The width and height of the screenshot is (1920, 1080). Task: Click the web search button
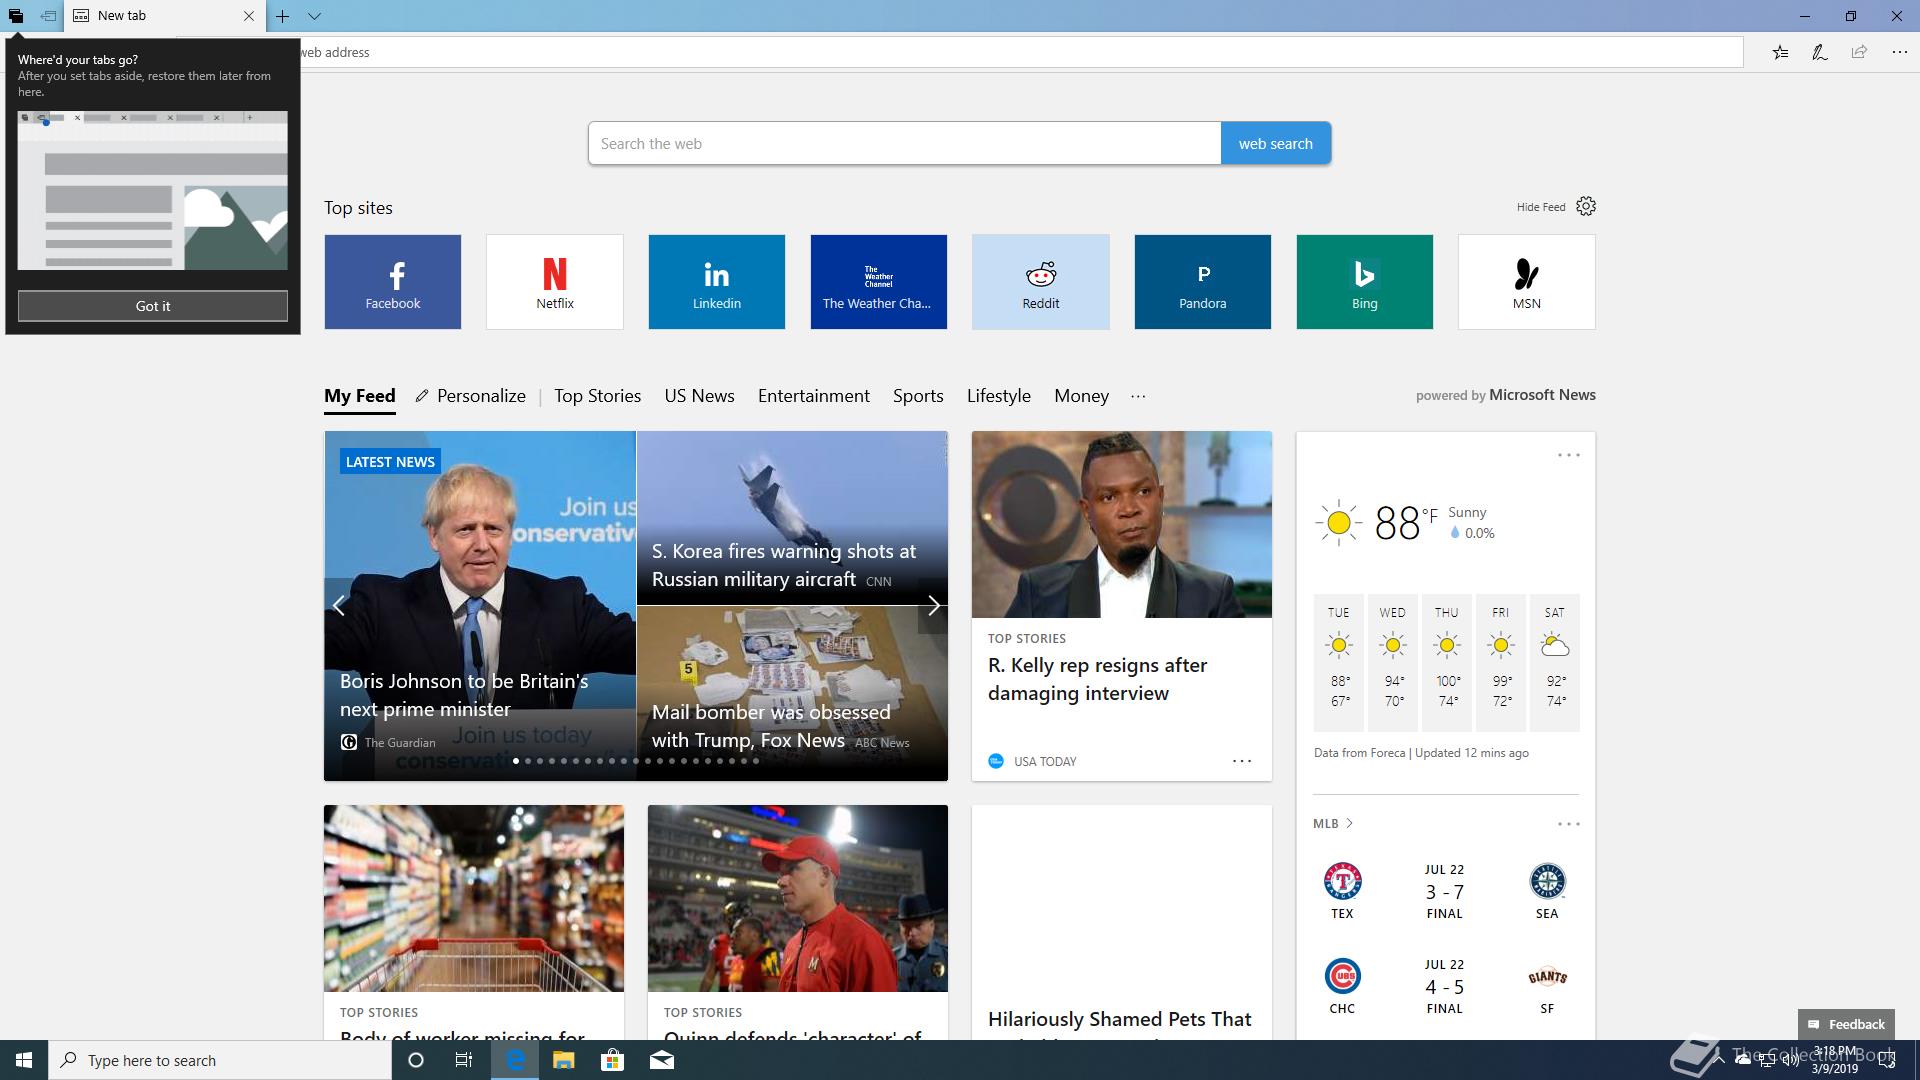[1275, 143]
